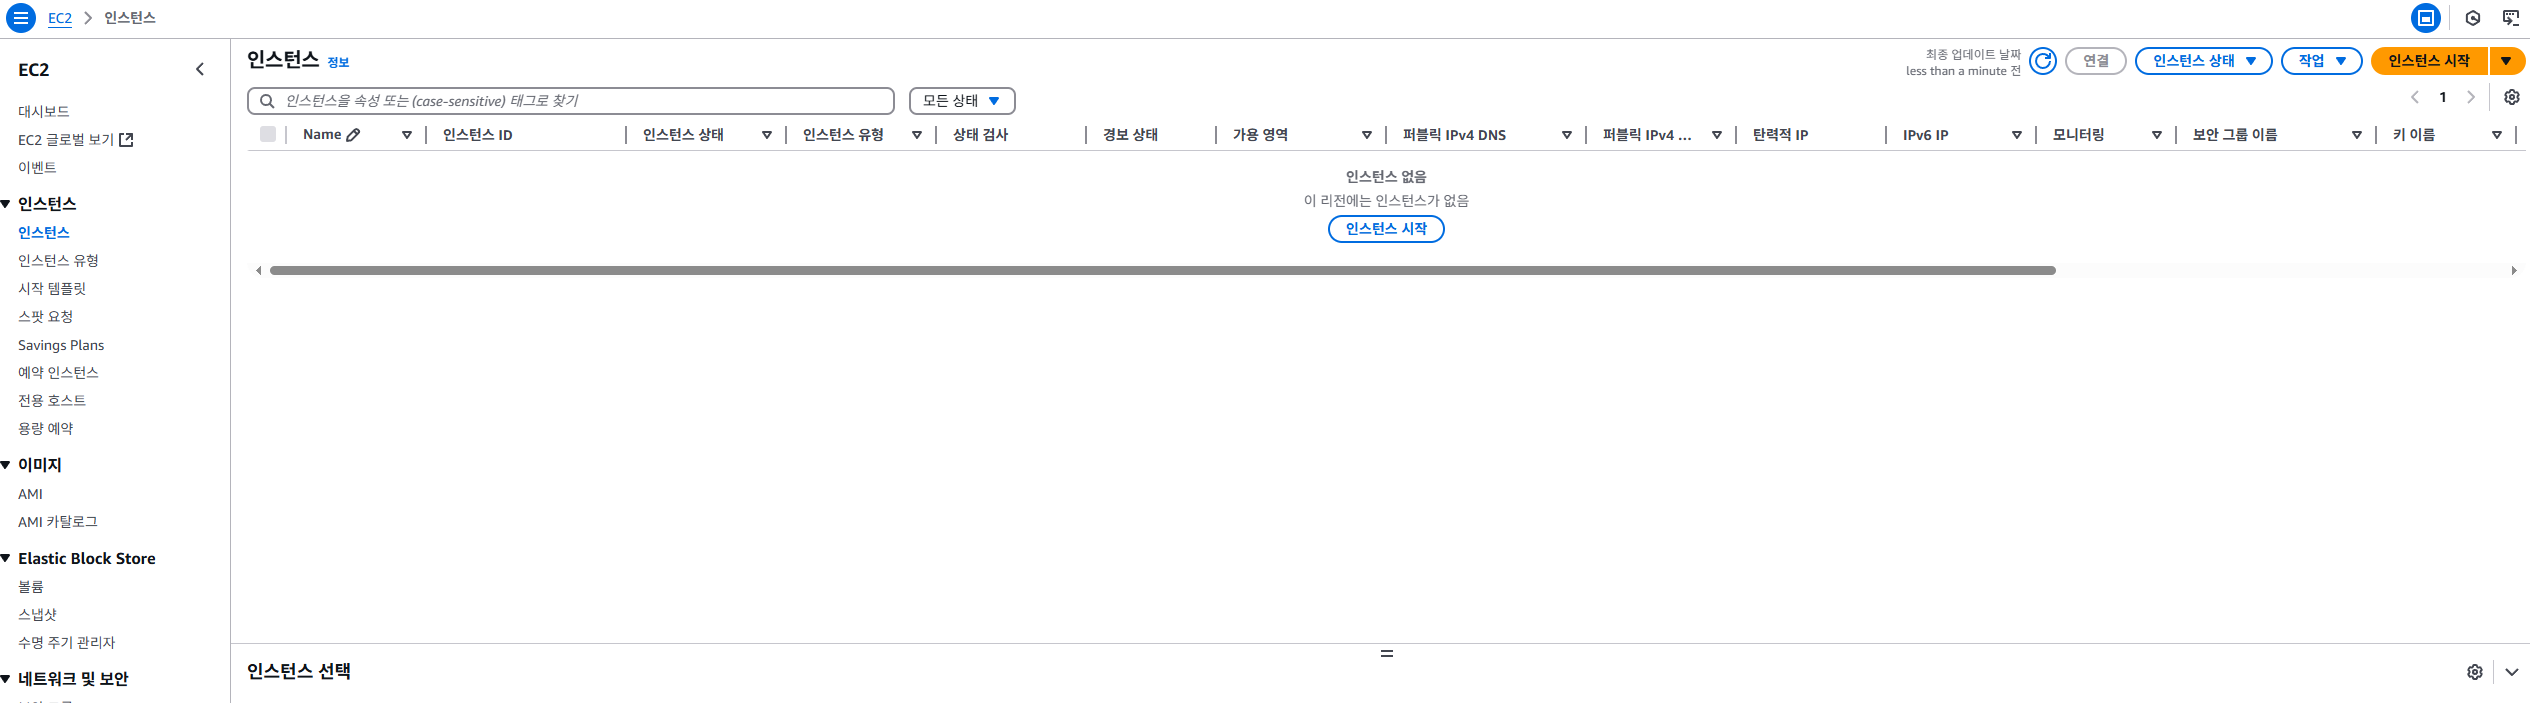Screen dimensions: 2530x703
Task: Click the 인스턴스 ID column header
Action: [478, 135]
